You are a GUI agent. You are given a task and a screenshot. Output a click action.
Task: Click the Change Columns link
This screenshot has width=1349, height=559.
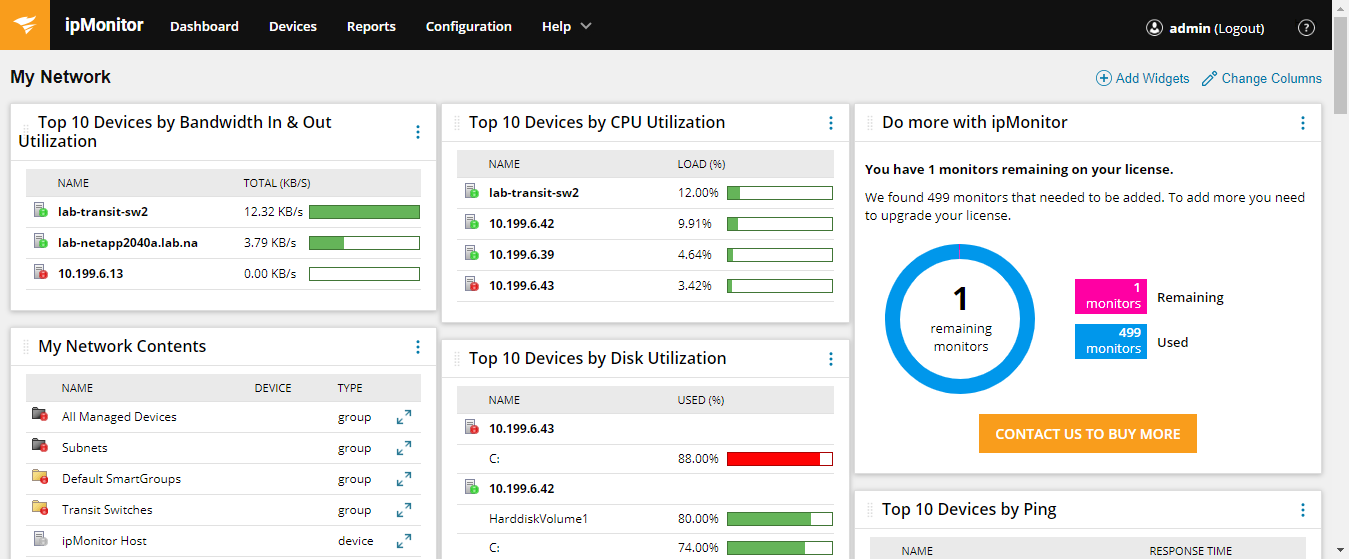[x=1272, y=78]
